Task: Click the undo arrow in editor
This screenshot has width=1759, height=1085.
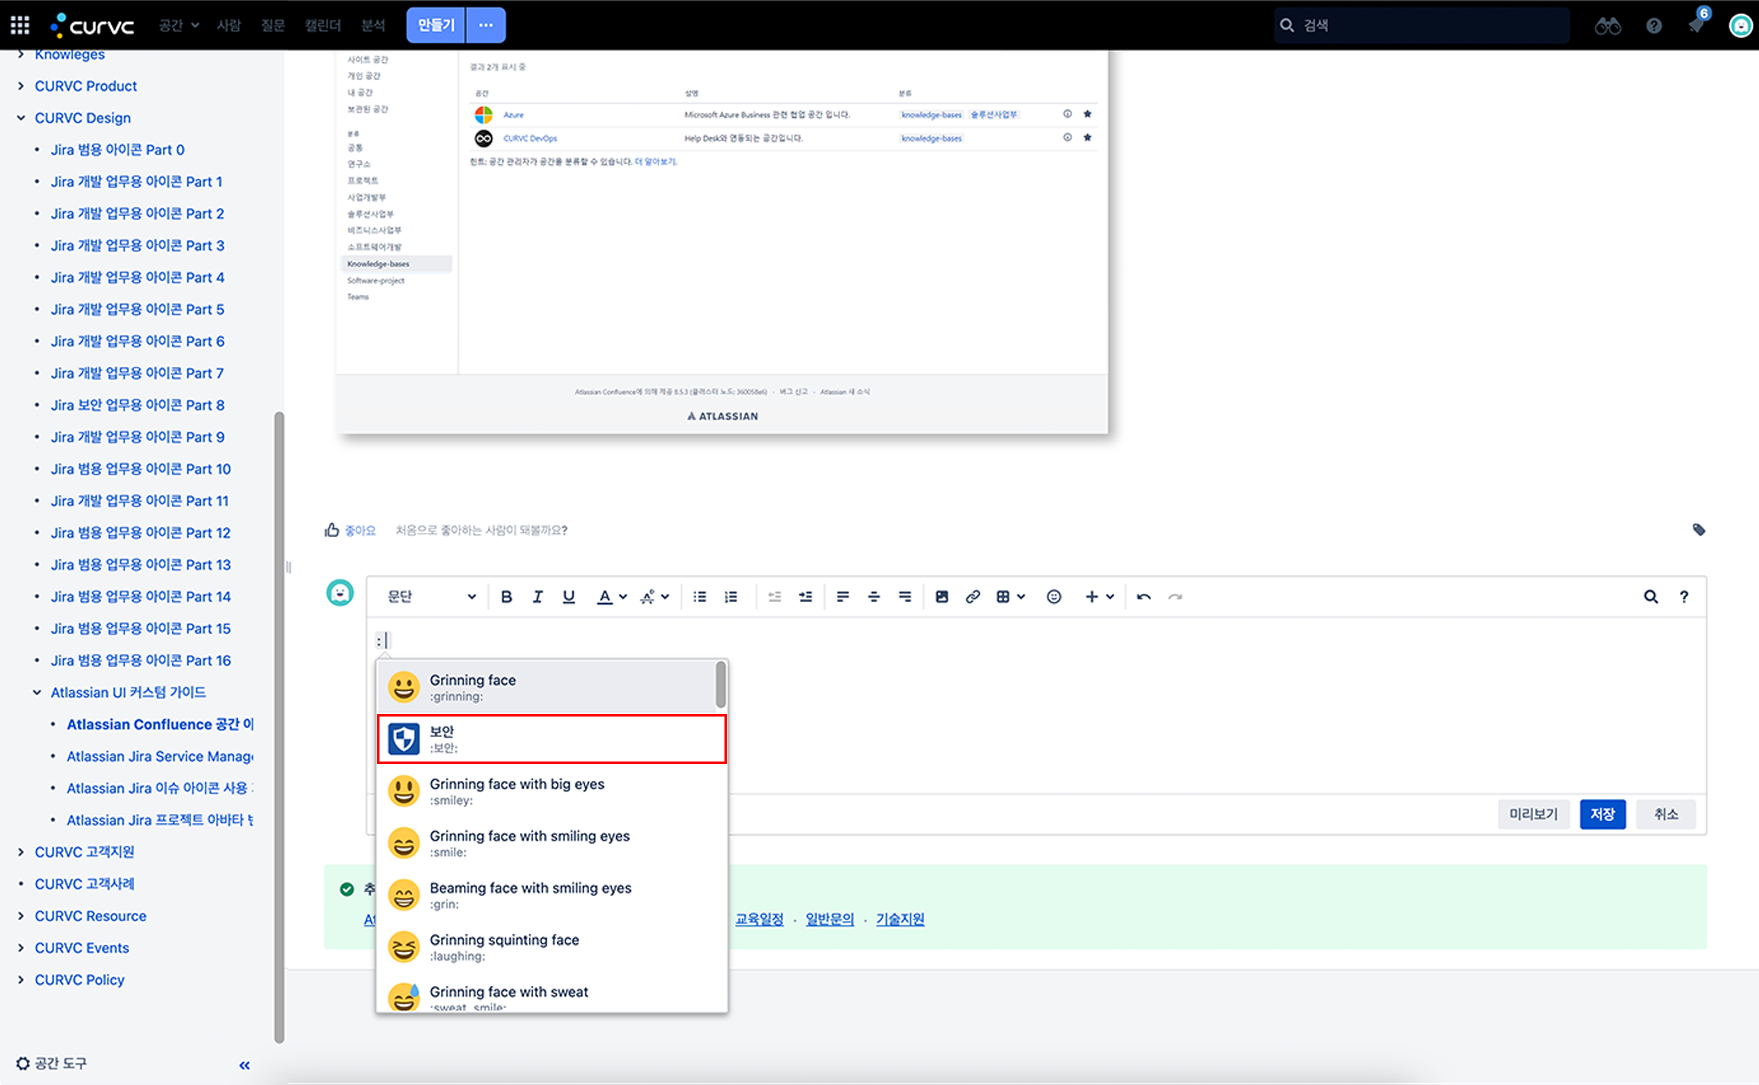Action: [1143, 597]
